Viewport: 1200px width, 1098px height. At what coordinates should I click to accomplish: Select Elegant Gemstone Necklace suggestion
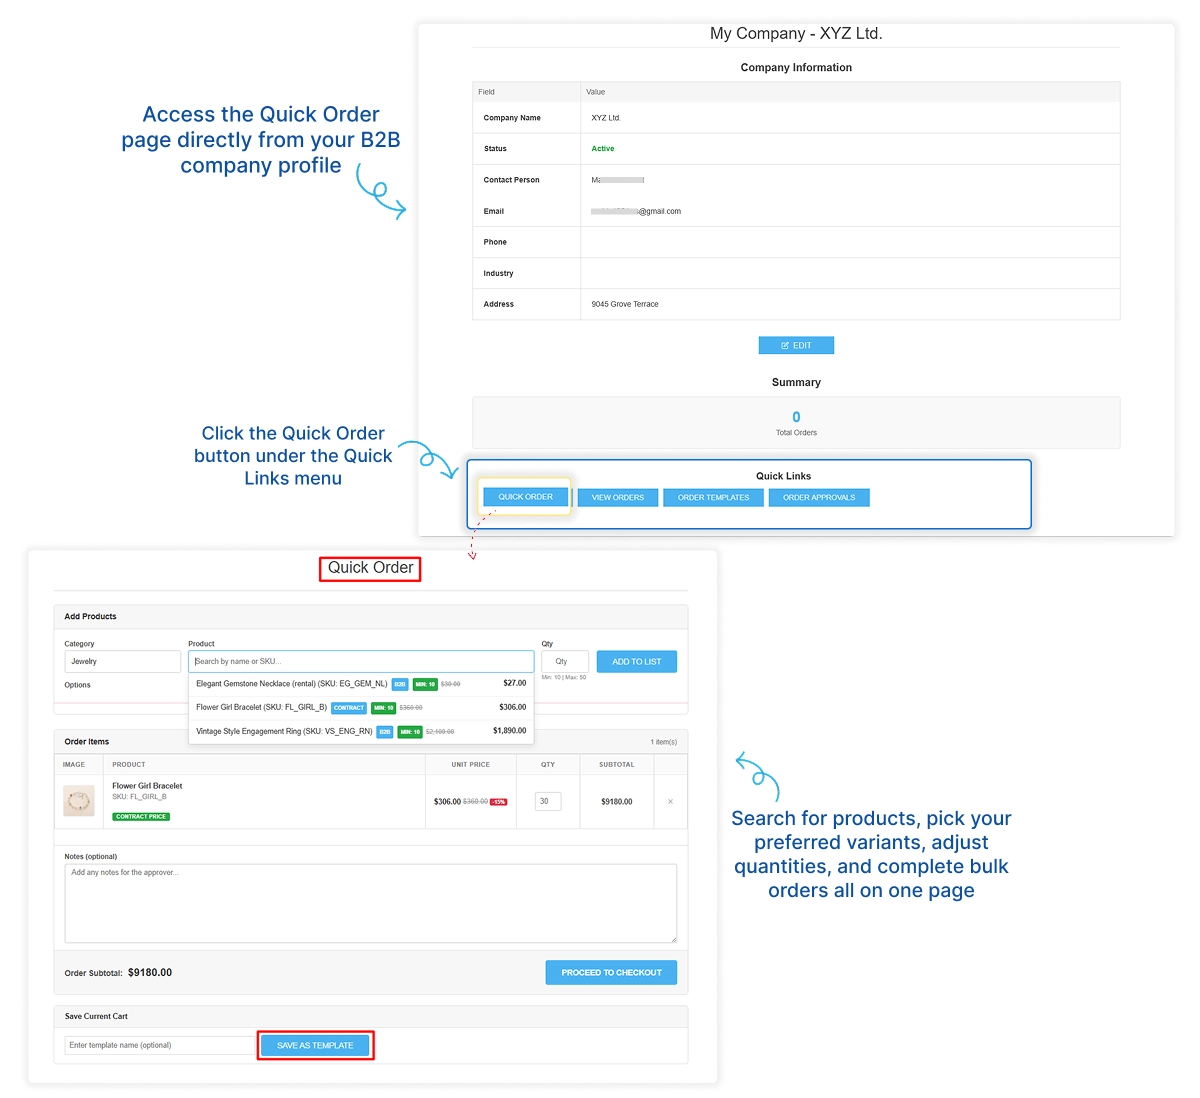361,684
